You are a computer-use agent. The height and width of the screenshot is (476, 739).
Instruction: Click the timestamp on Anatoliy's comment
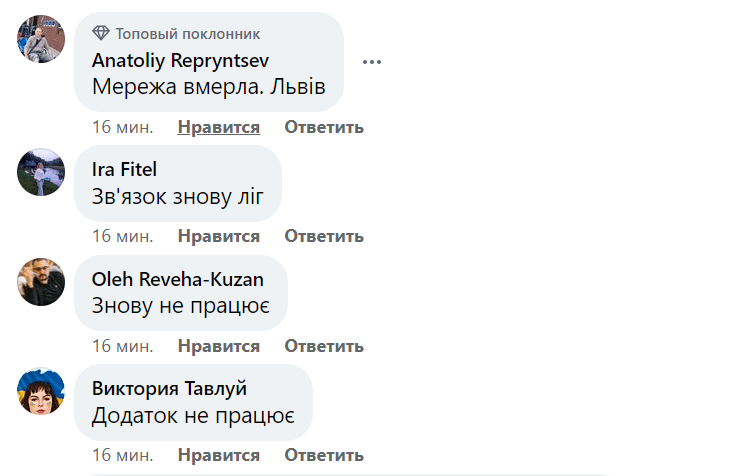(x=123, y=127)
